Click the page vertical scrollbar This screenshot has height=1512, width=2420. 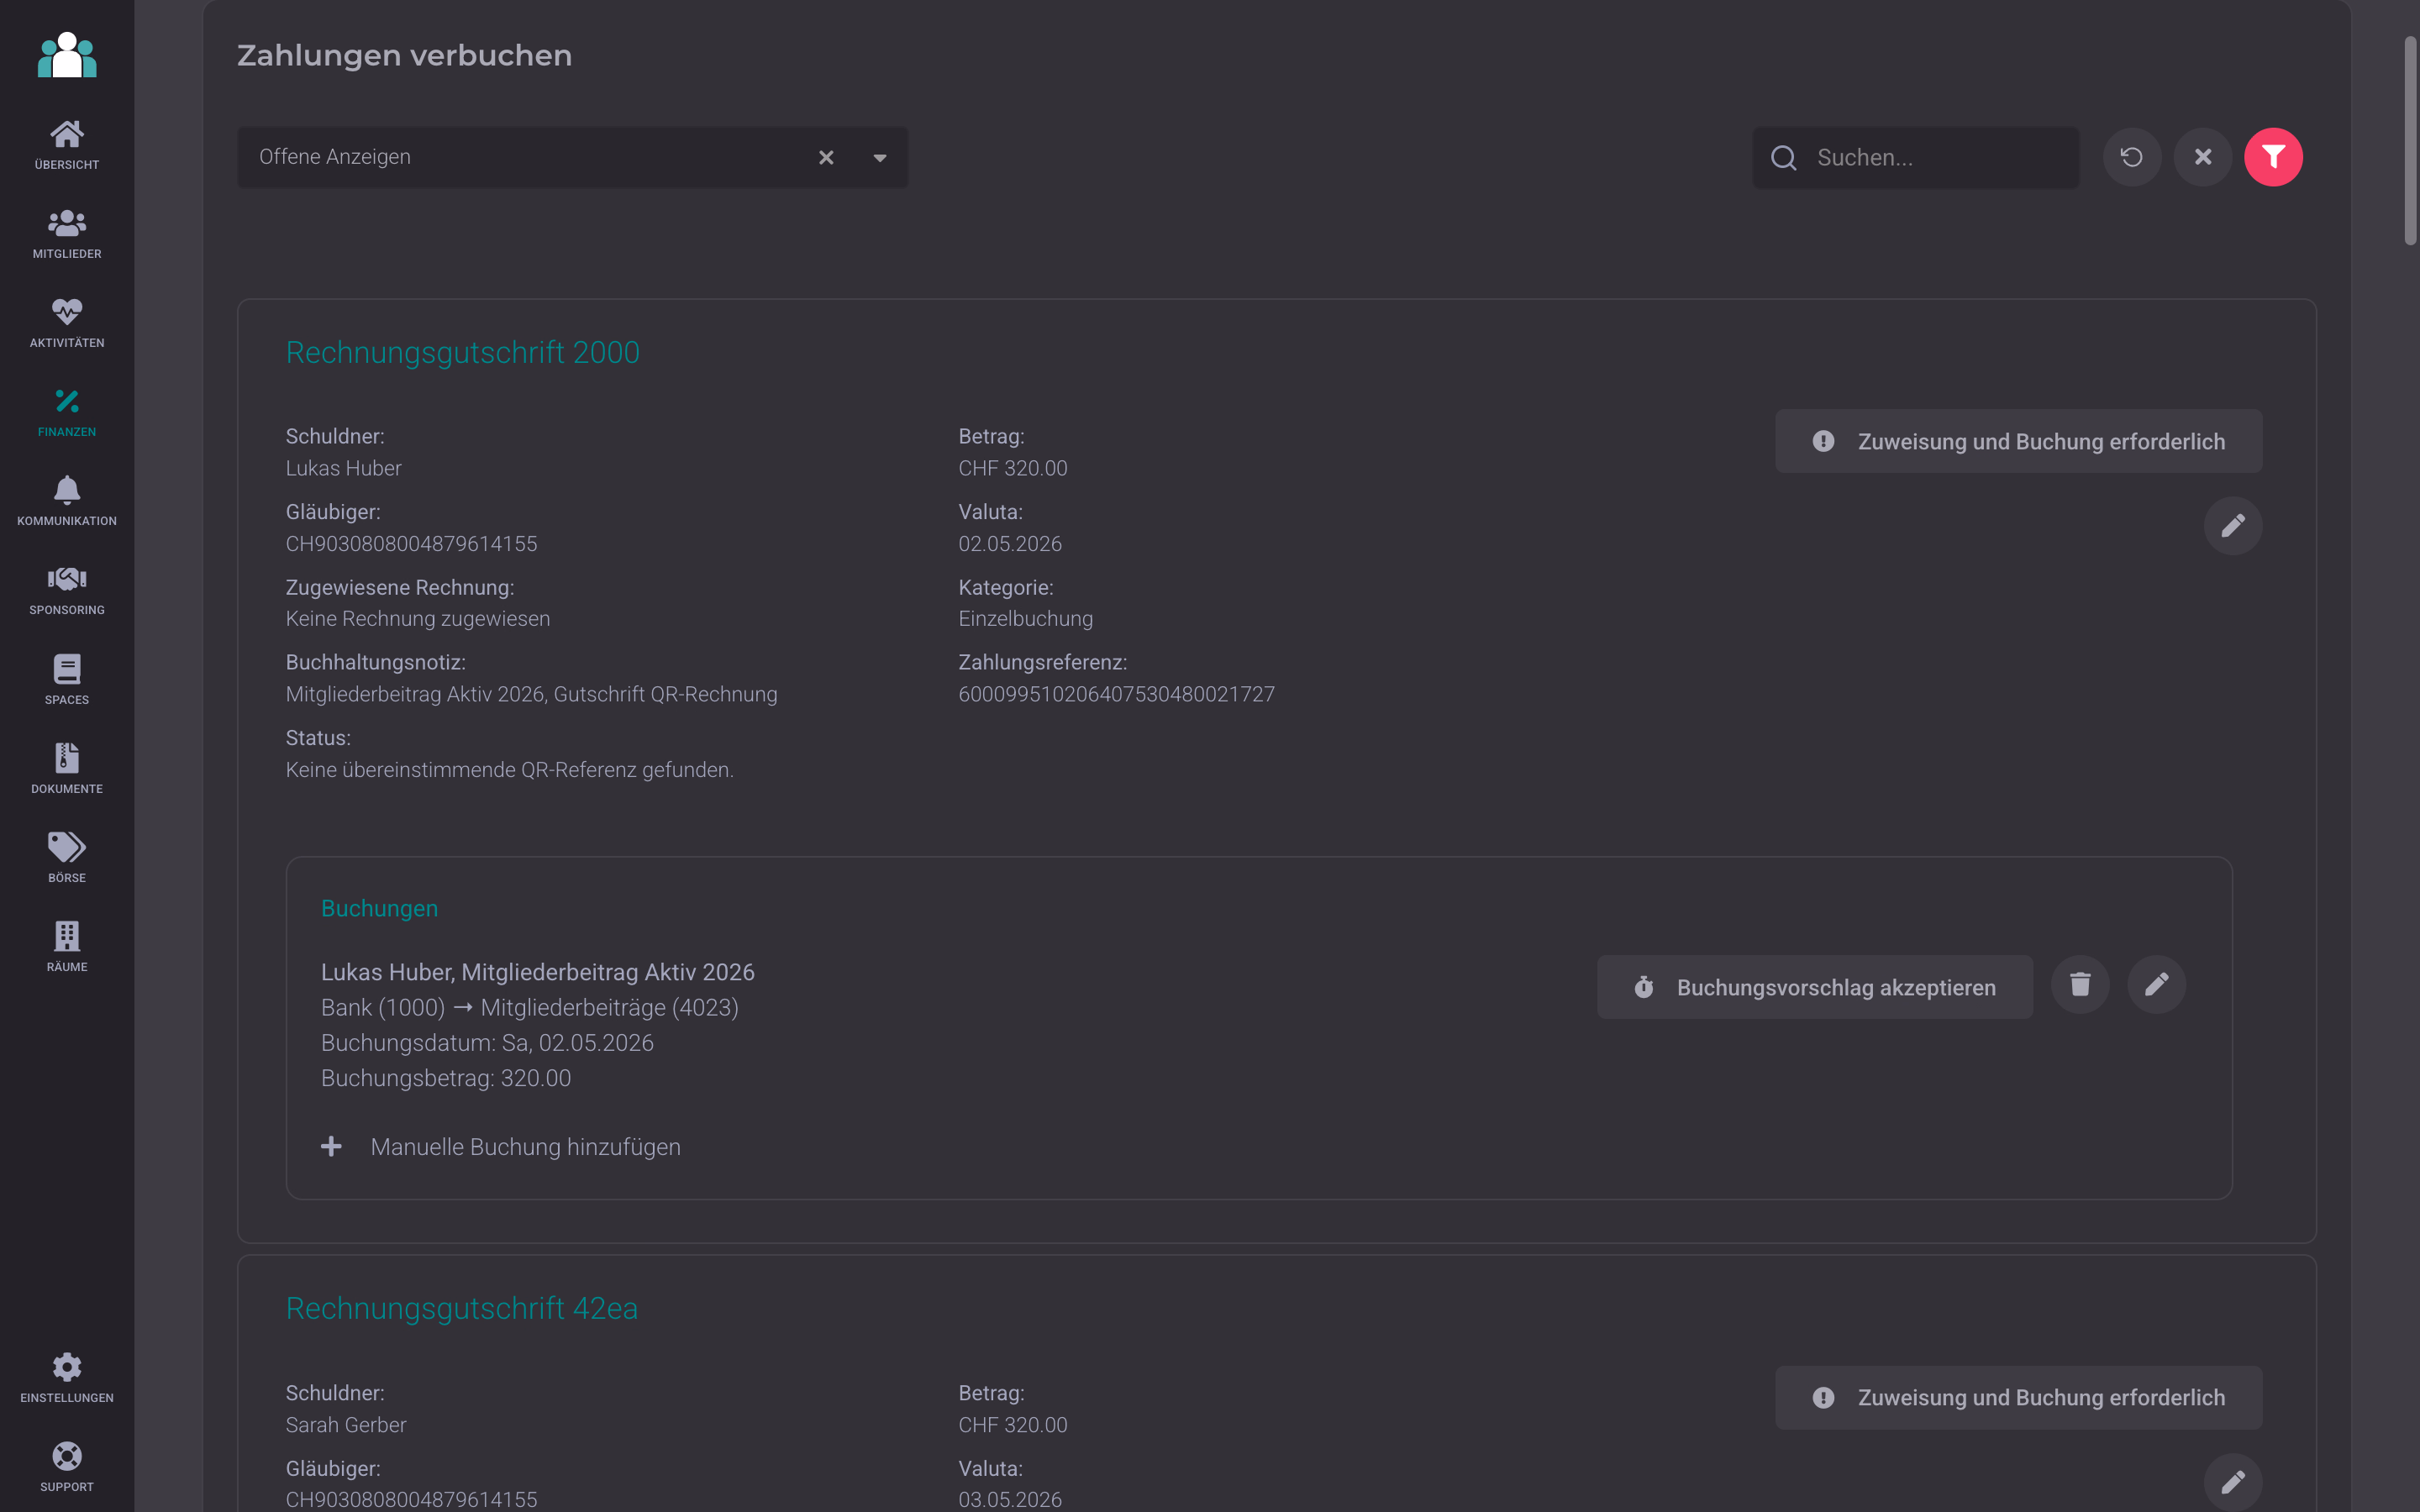click(2410, 140)
